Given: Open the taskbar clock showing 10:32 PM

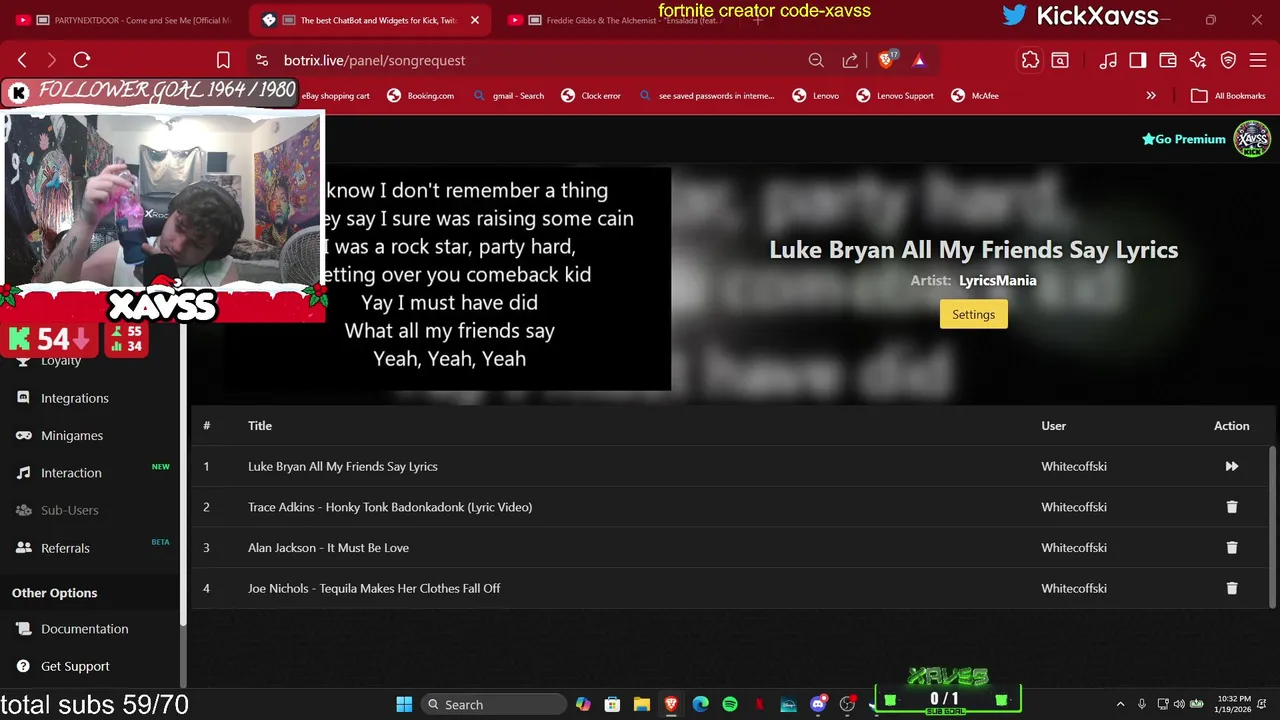Looking at the screenshot, I should click(x=1234, y=704).
